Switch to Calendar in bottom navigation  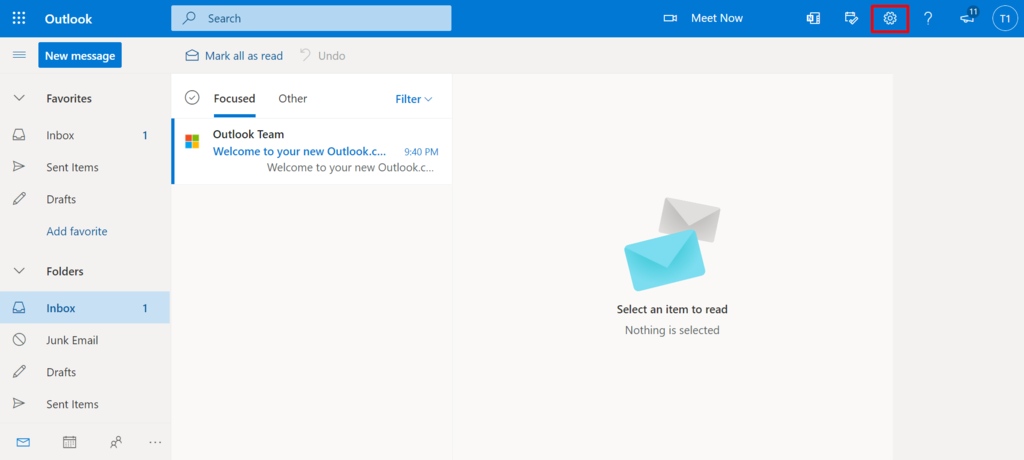70,442
